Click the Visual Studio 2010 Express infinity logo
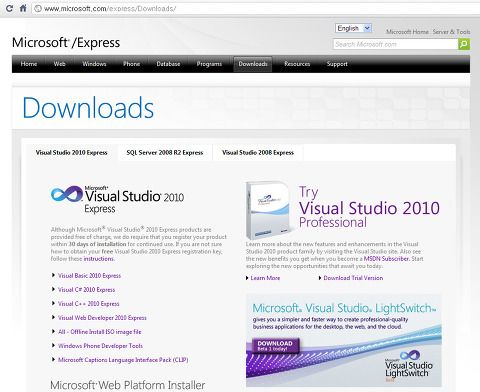 click(67, 194)
